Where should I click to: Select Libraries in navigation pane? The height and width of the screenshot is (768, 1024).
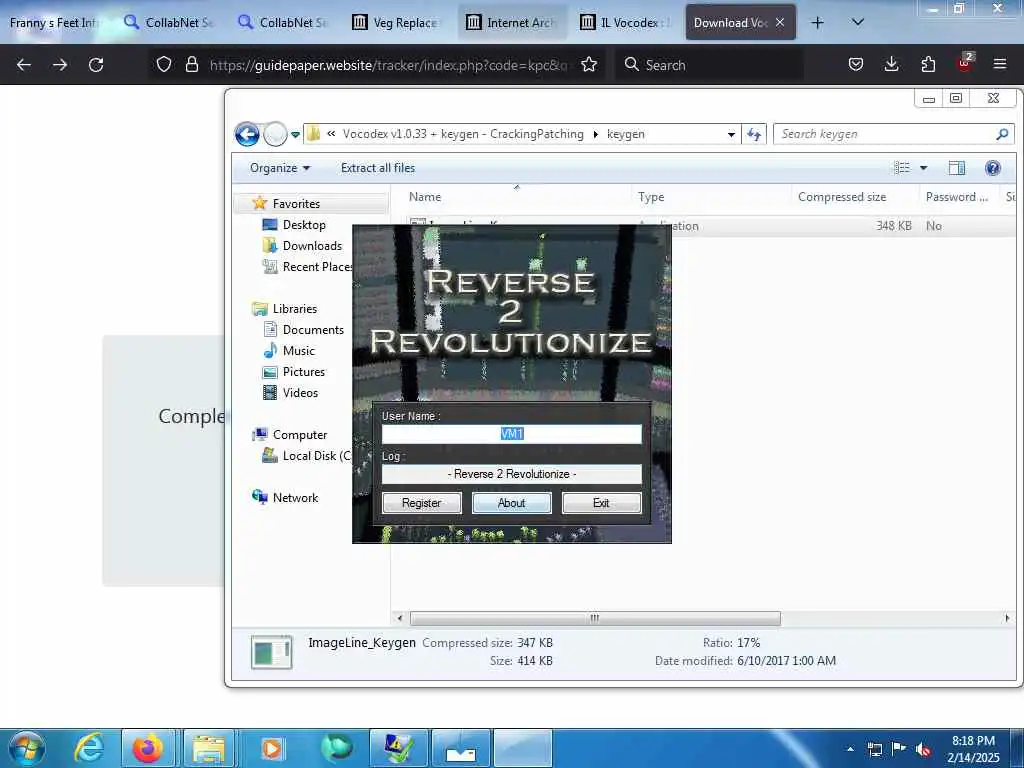coord(295,308)
